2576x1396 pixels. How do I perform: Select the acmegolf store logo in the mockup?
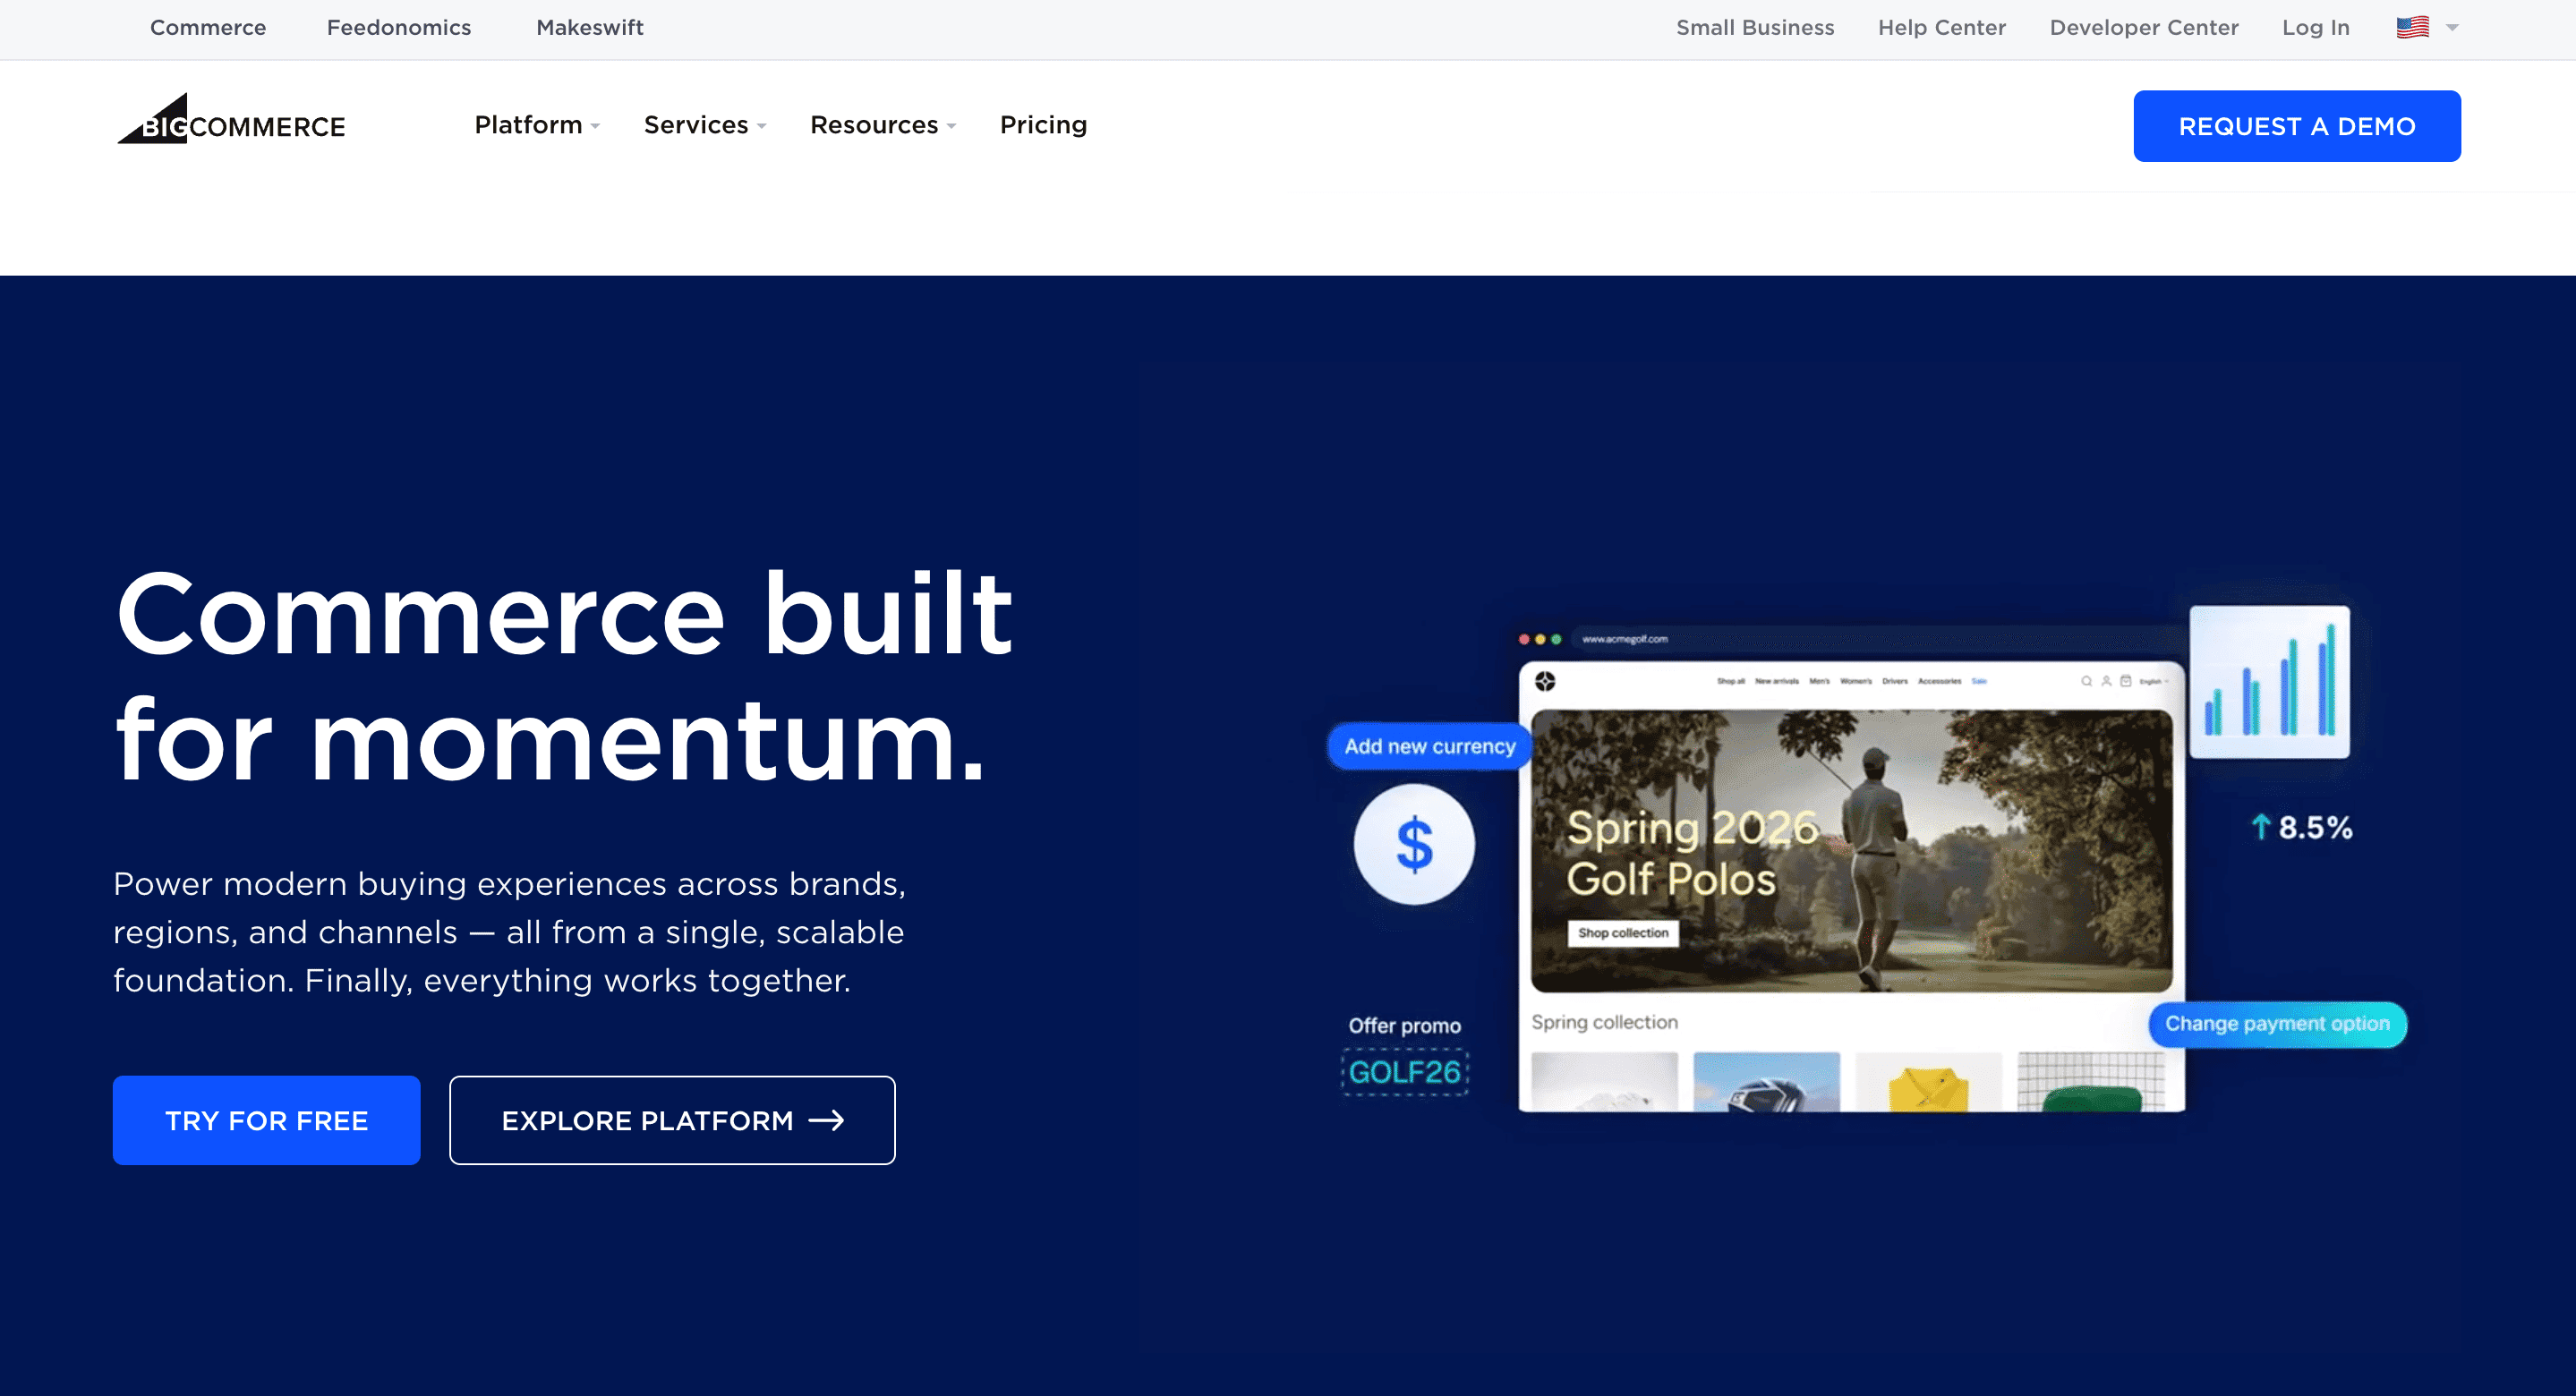click(1545, 681)
